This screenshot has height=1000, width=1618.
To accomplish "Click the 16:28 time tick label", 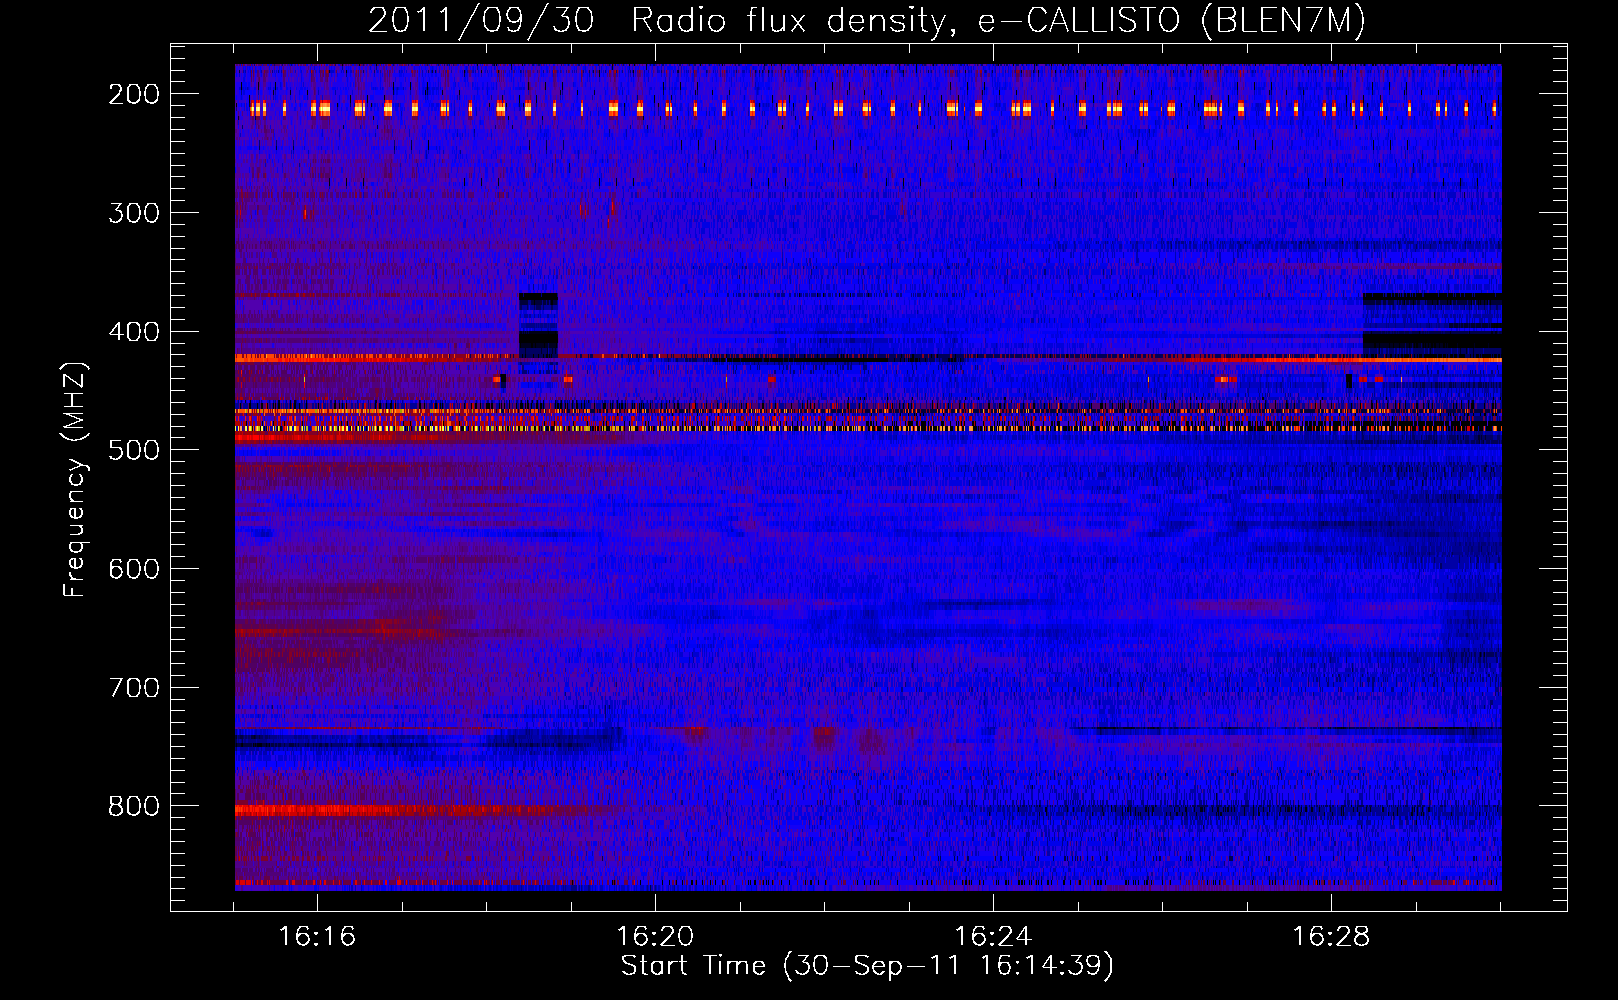I will pos(1331,937).
